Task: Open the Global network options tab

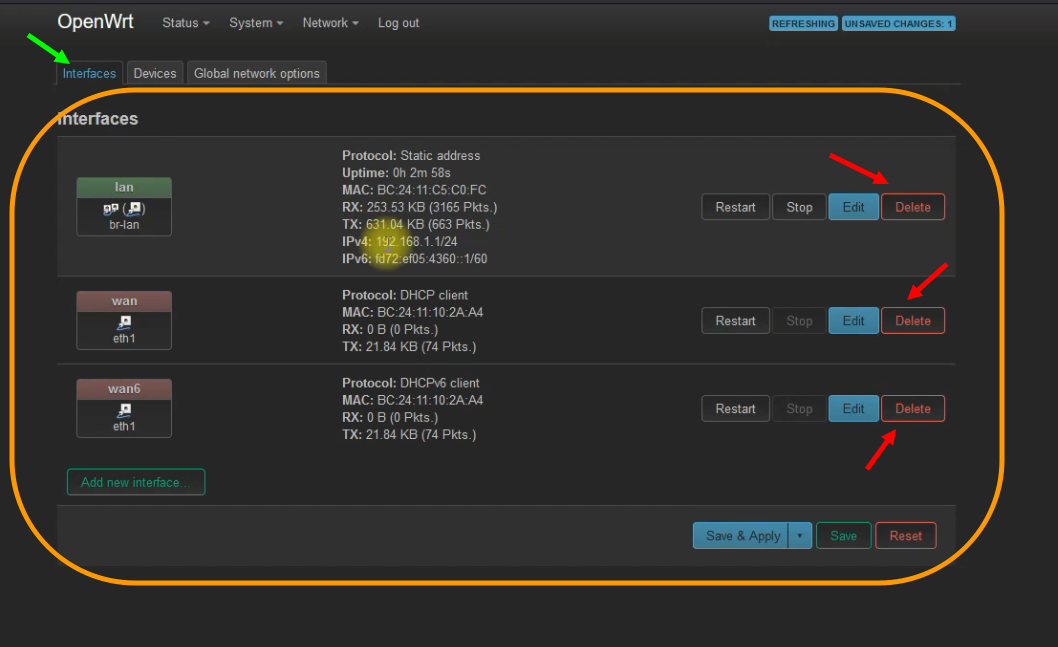Action: pos(257,73)
